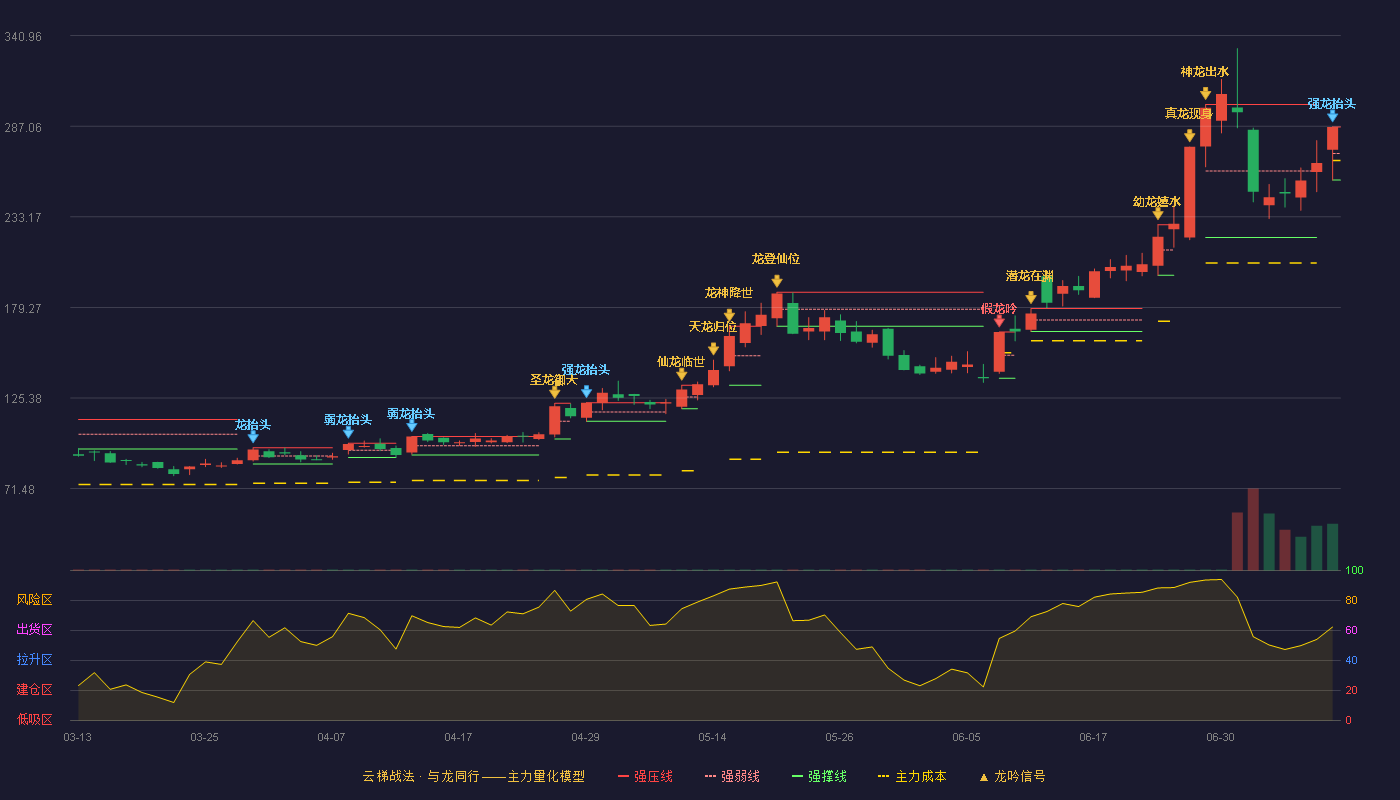Click the tall red candle under 真龙现身

(1189, 192)
